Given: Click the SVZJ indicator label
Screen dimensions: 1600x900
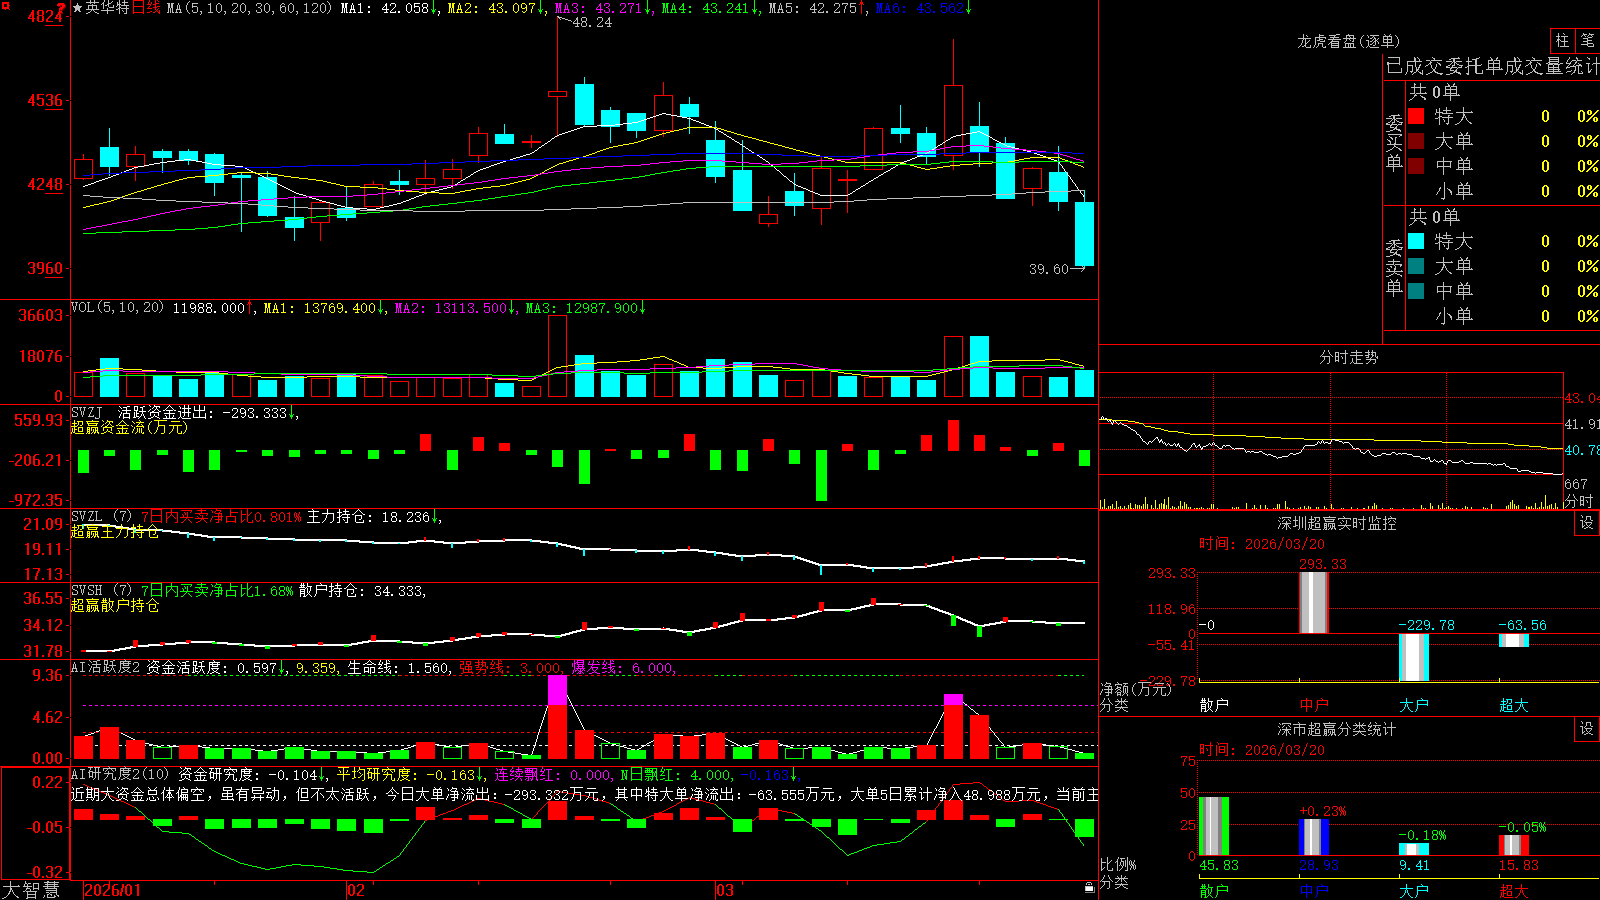Looking at the screenshot, I should pyautogui.click(x=87, y=412).
